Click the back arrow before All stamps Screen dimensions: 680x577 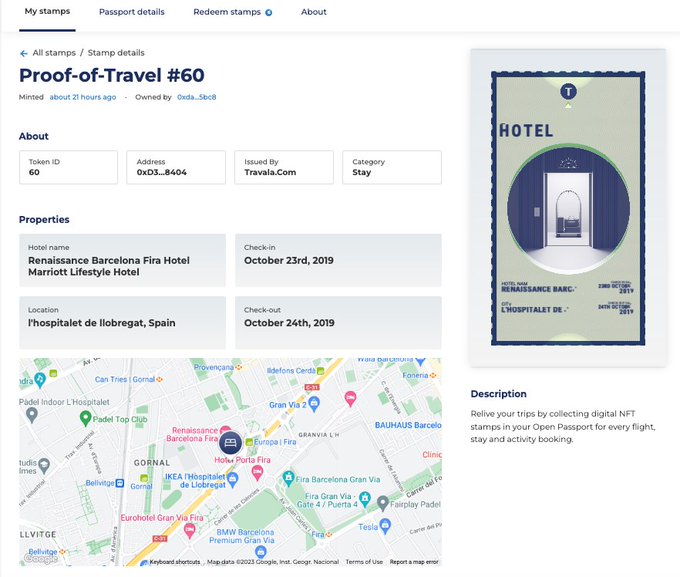click(x=24, y=53)
